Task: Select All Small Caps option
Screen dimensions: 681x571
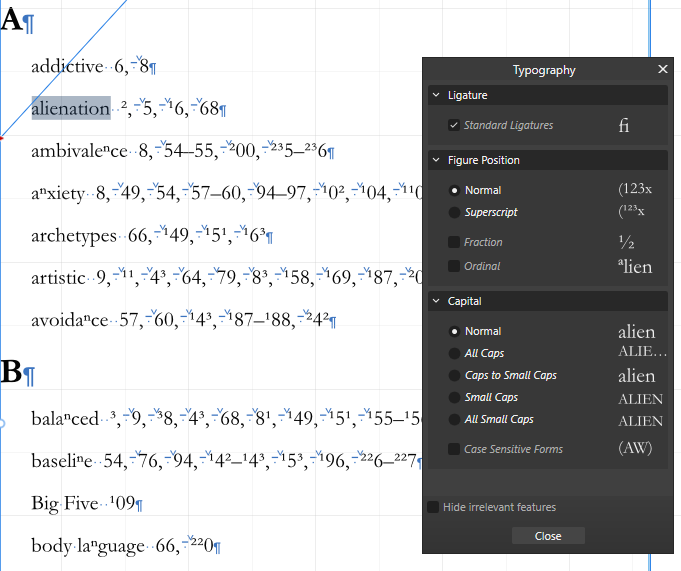Action: click(x=454, y=419)
